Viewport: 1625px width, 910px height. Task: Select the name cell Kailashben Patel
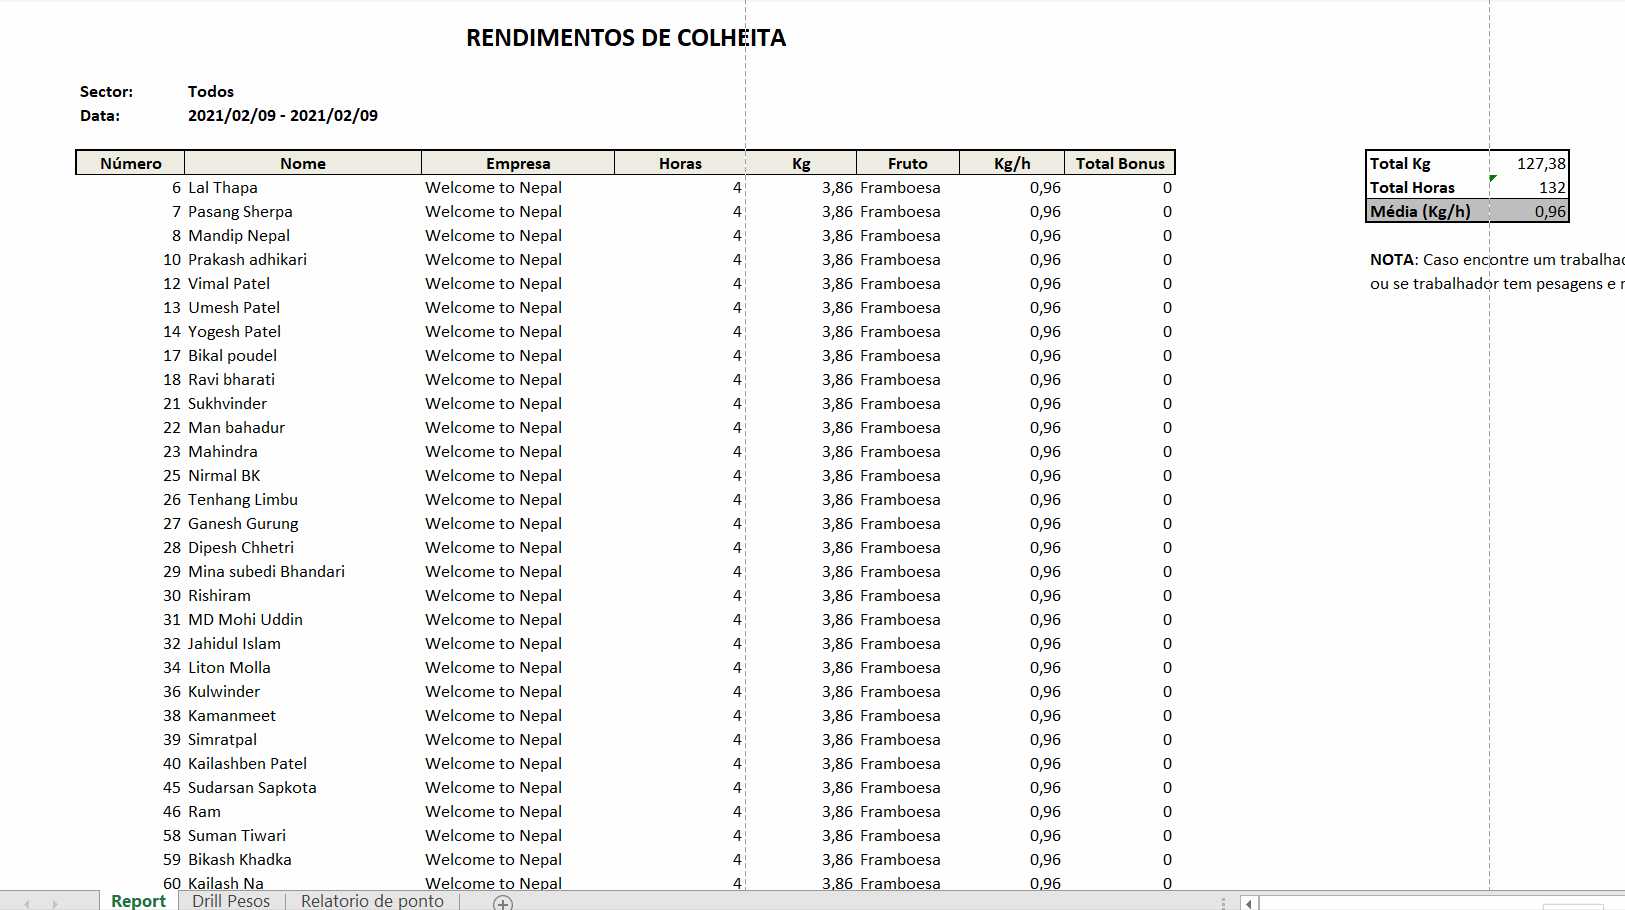(x=247, y=763)
